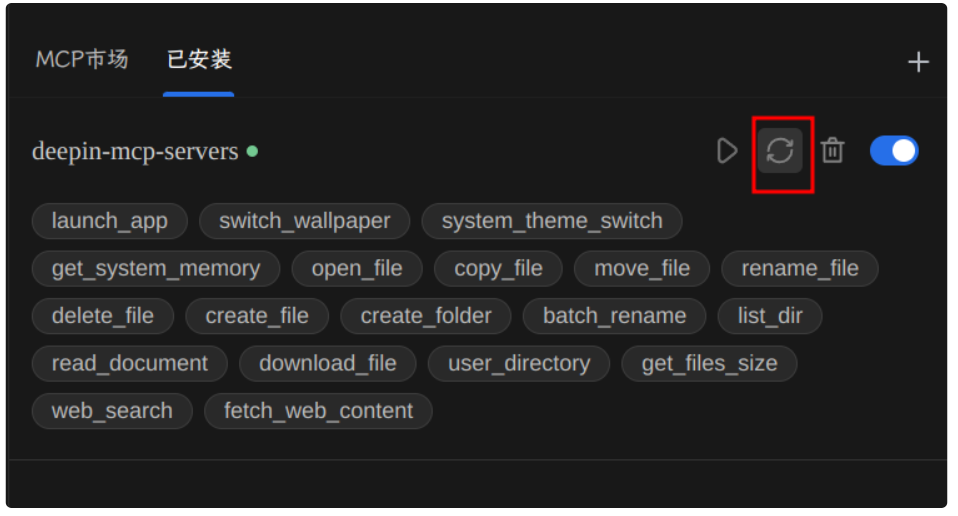Click the deepin-mcp-servers server name
Screen dimensions: 958x516
tap(135, 151)
